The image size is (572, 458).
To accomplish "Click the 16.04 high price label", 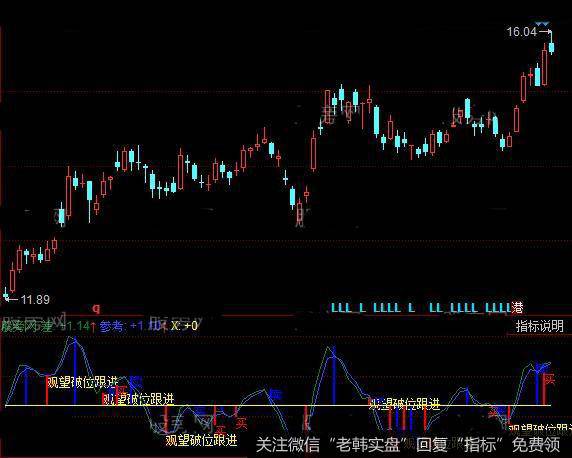I will coord(522,32).
